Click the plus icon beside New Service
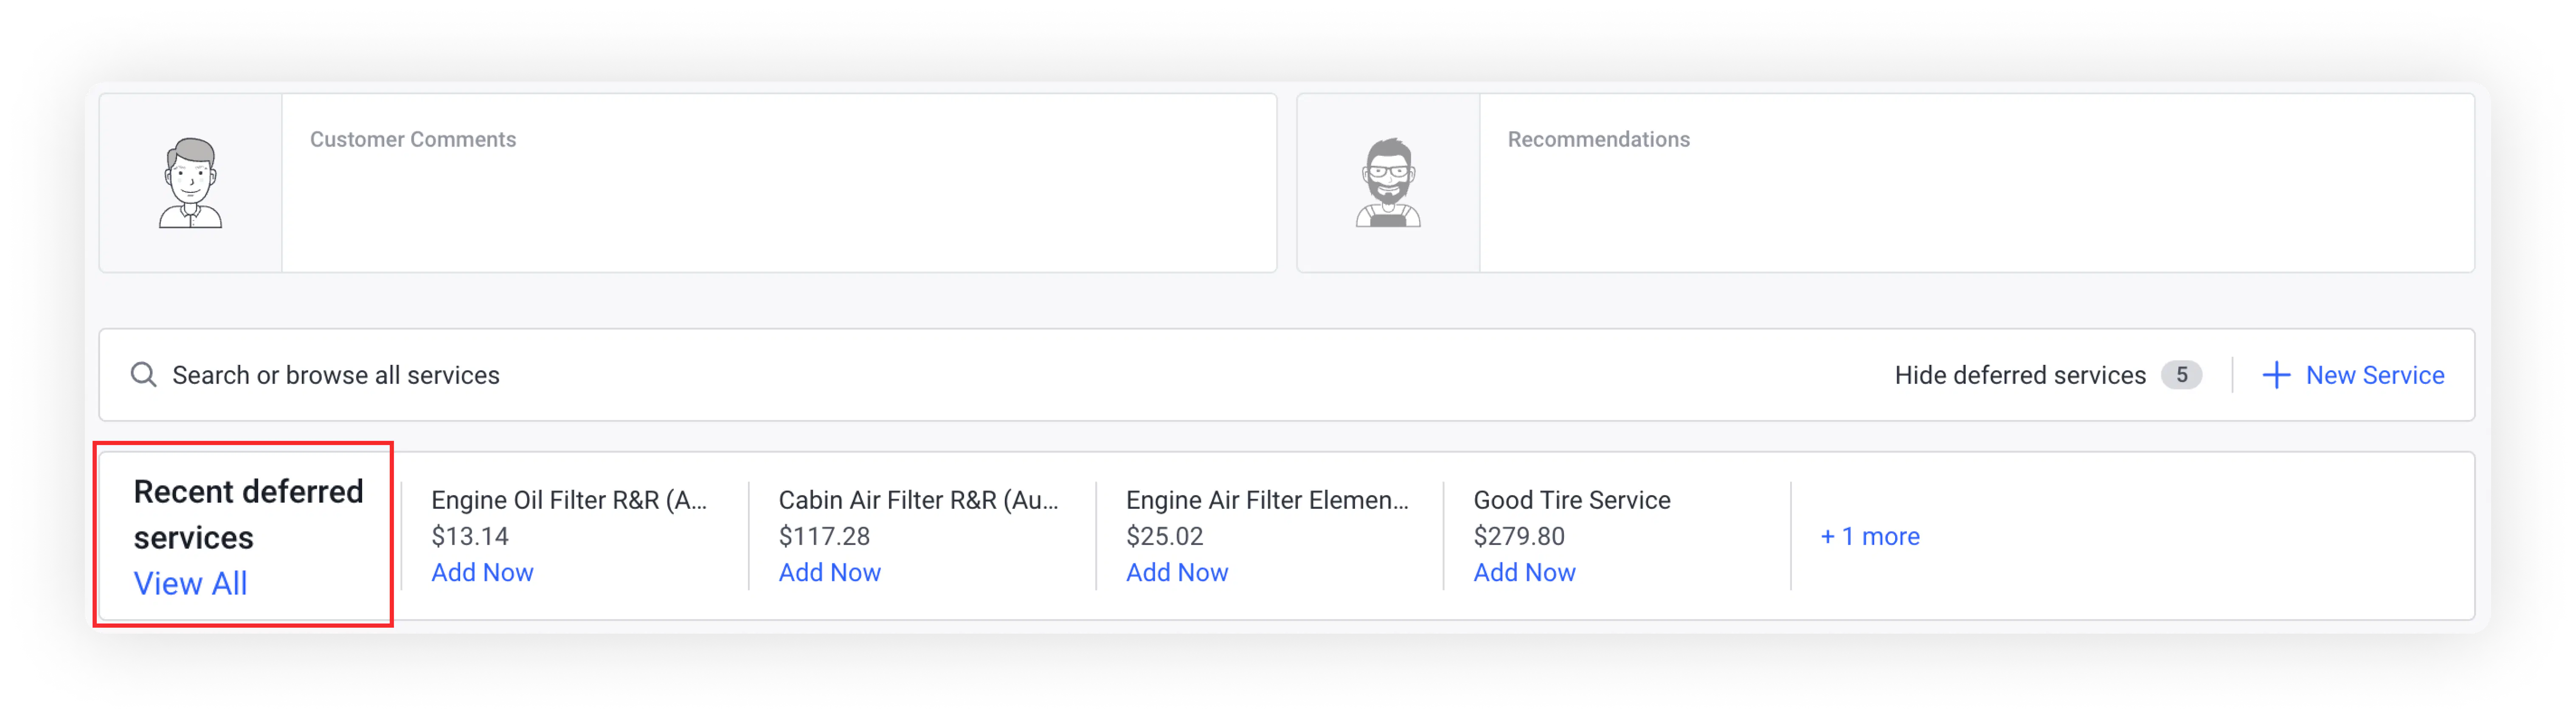 pyautogui.click(x=2276, y=375)
